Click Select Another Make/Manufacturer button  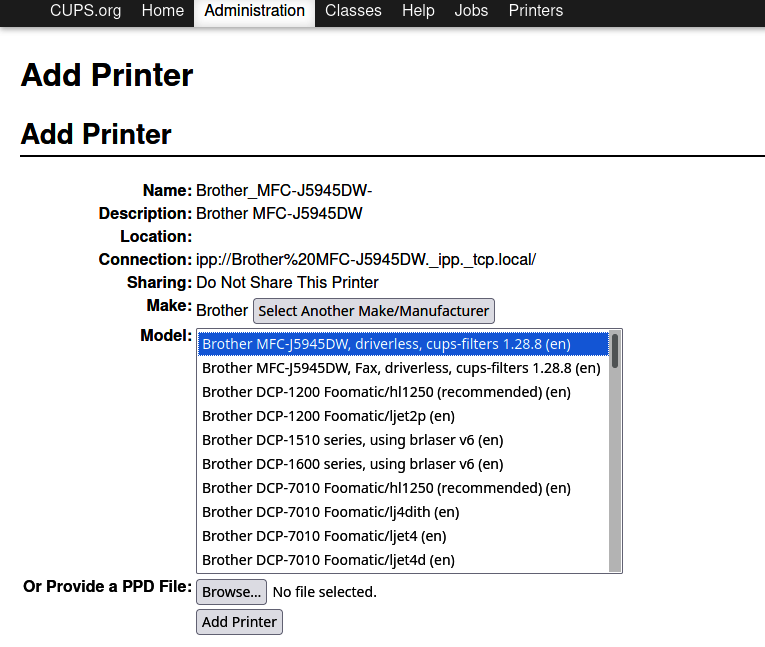click(x=374, y=311)
